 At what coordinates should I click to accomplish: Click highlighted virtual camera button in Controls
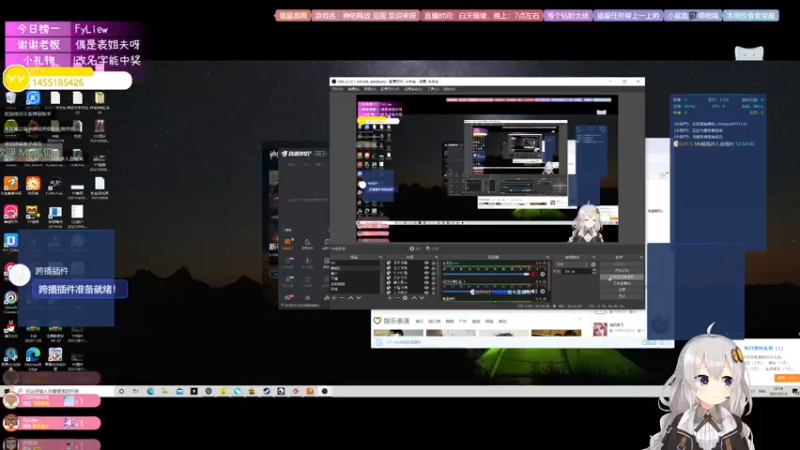click(621, 277)
